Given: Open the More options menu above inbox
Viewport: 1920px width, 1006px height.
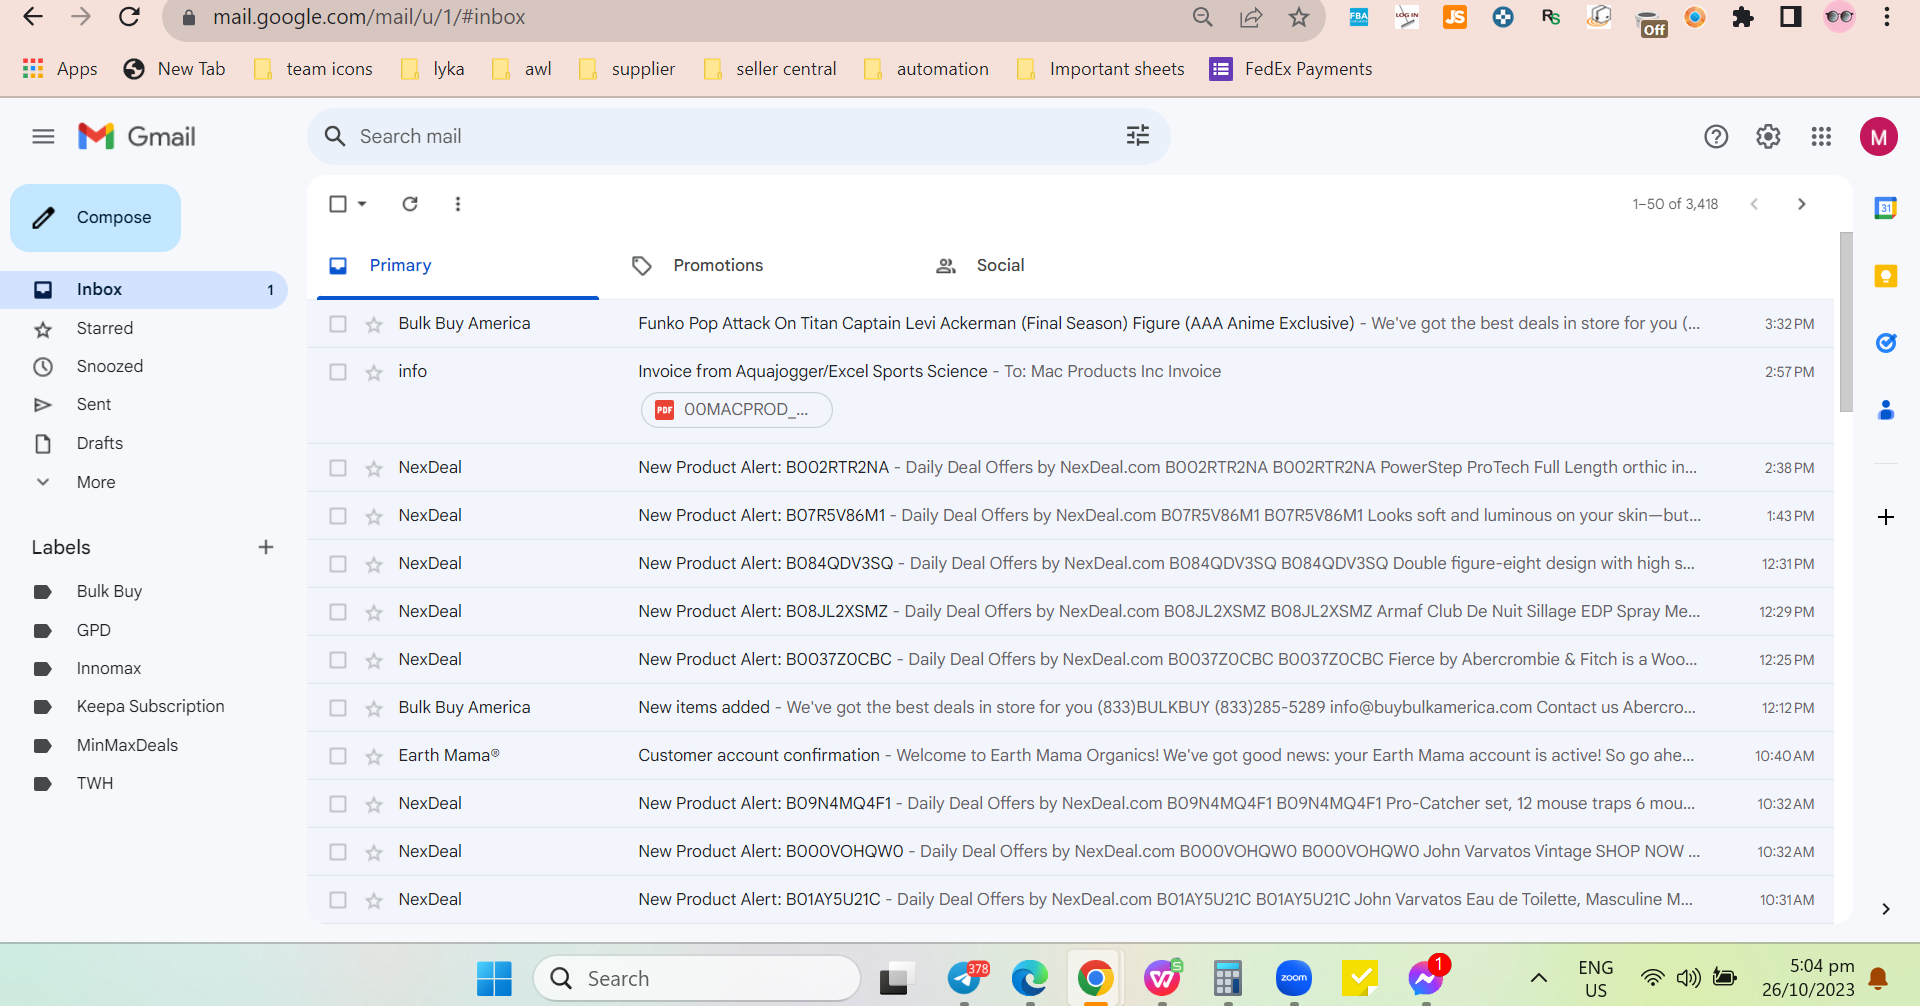Looking at the screenshot, I should [x=458, y=204].
